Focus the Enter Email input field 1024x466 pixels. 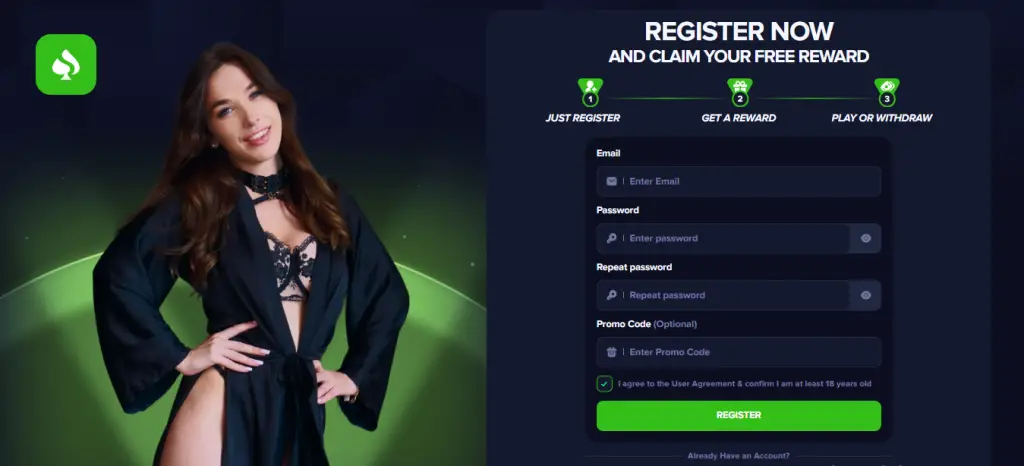[739, 181]
